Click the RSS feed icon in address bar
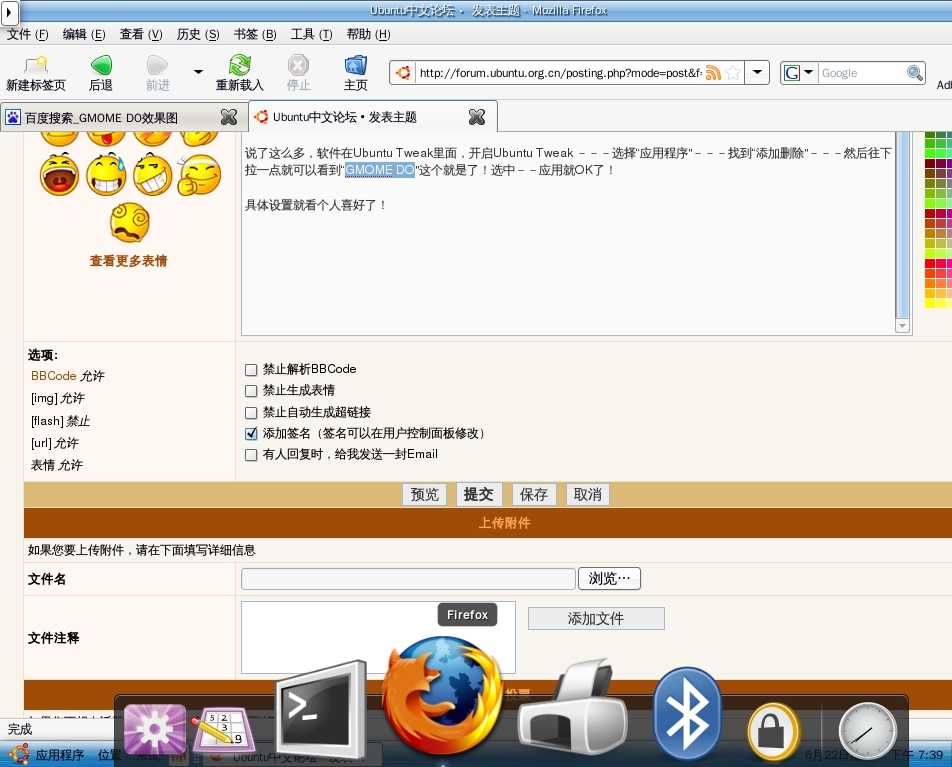952x767 pixels. coord(713,73)
